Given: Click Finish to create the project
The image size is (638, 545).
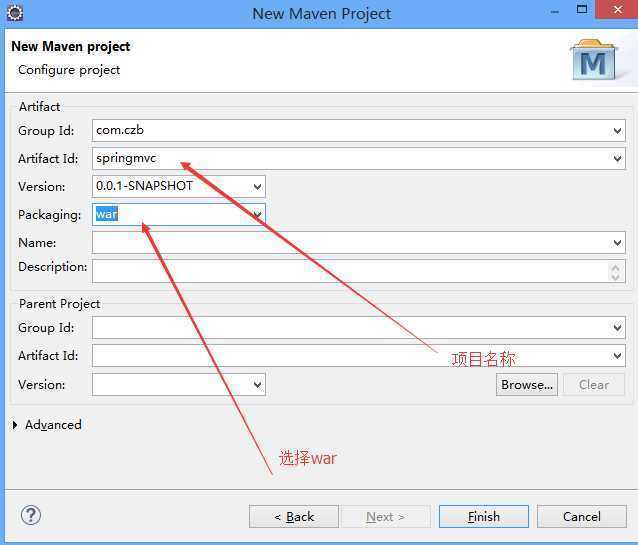Looking at the screenshot, I should [x=484, y=517].
